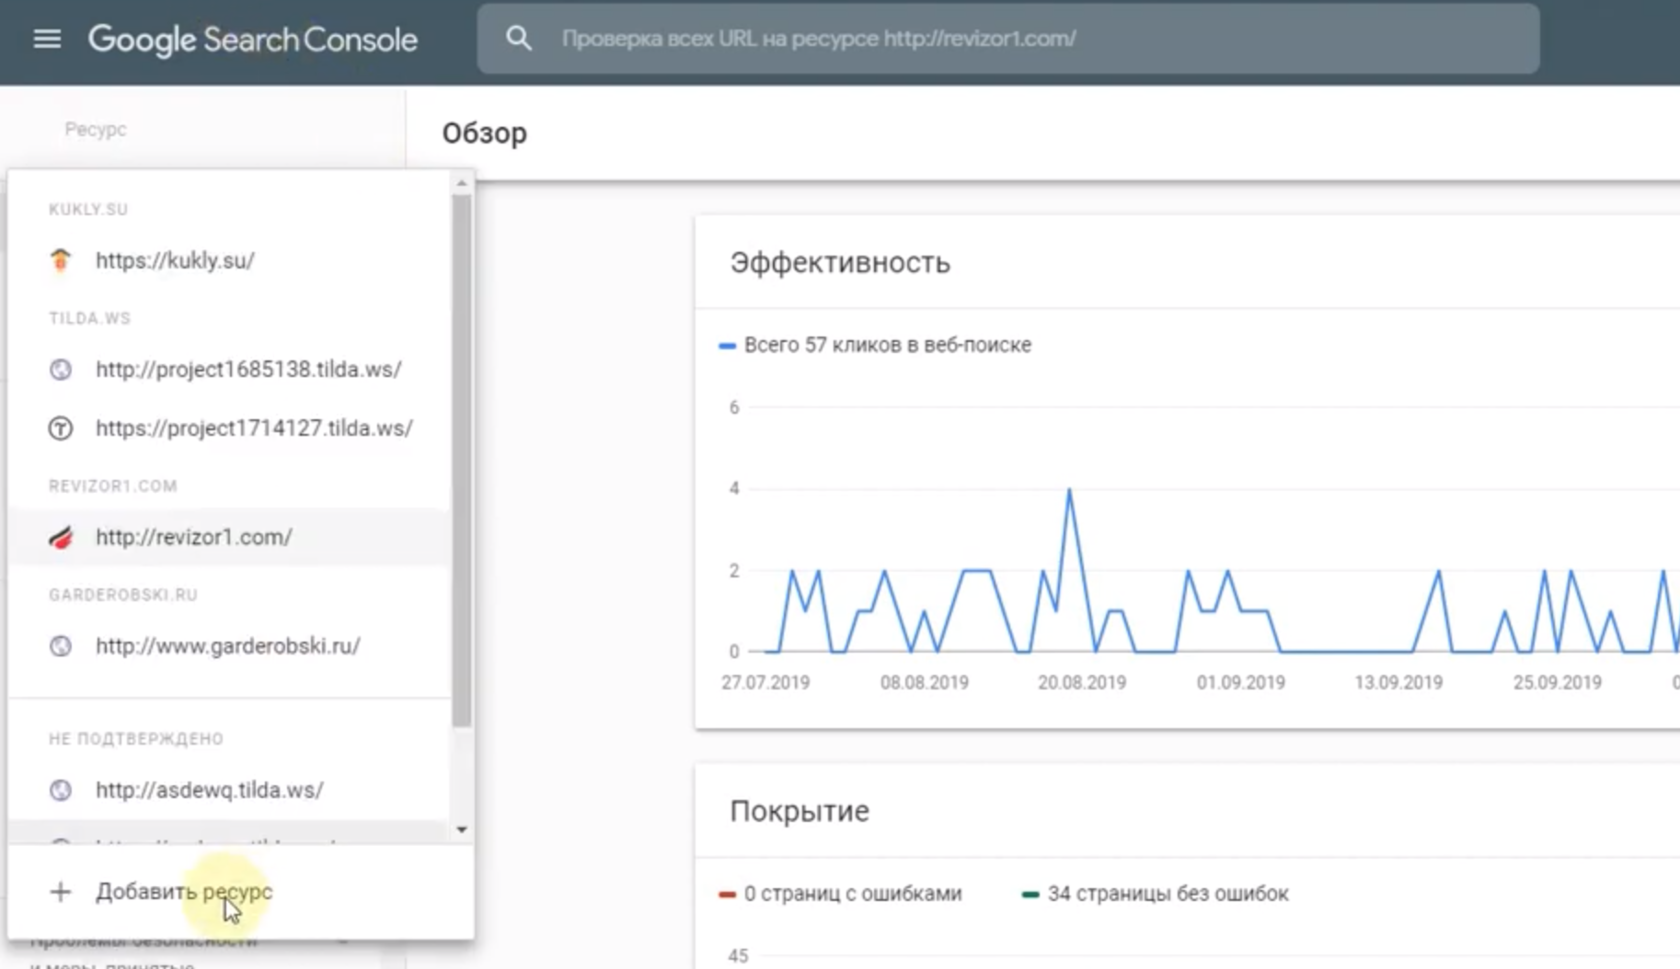The width and height of the screenshot is (1680, 969).
Task: Click the 20.08.2019 date on chart axis
Action: [1082, 682]
